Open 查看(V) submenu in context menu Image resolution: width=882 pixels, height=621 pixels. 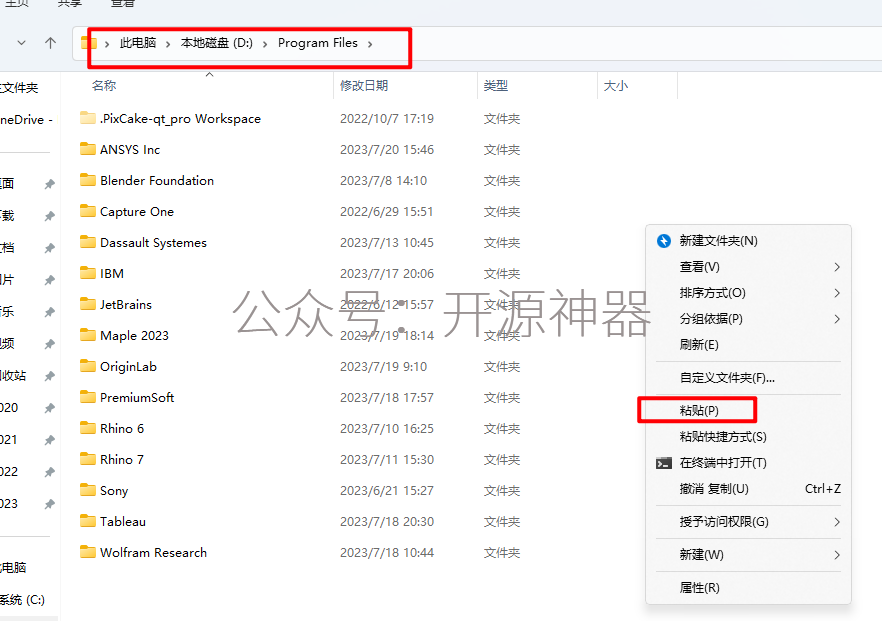point(748,267)
